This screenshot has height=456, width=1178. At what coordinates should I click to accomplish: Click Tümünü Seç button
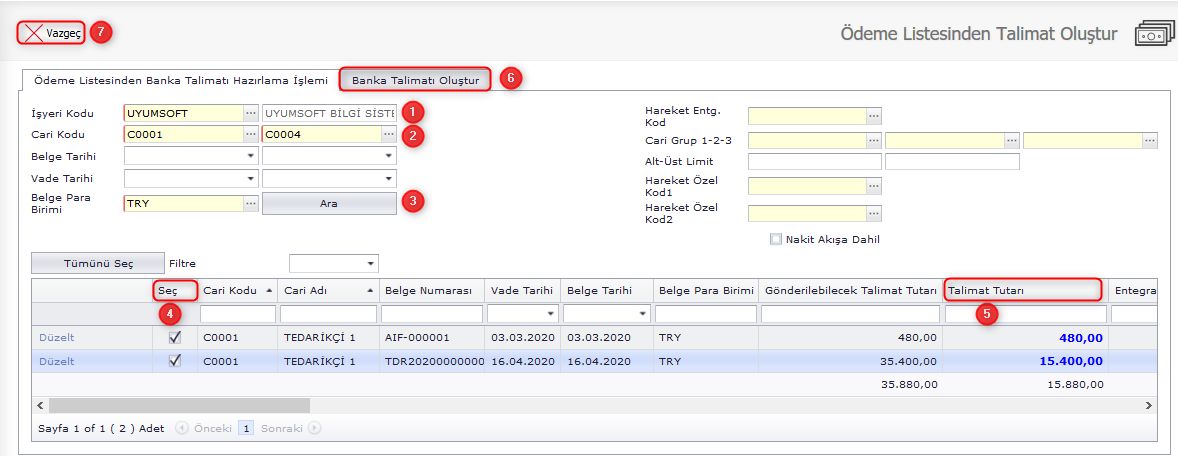pos(97,263)
